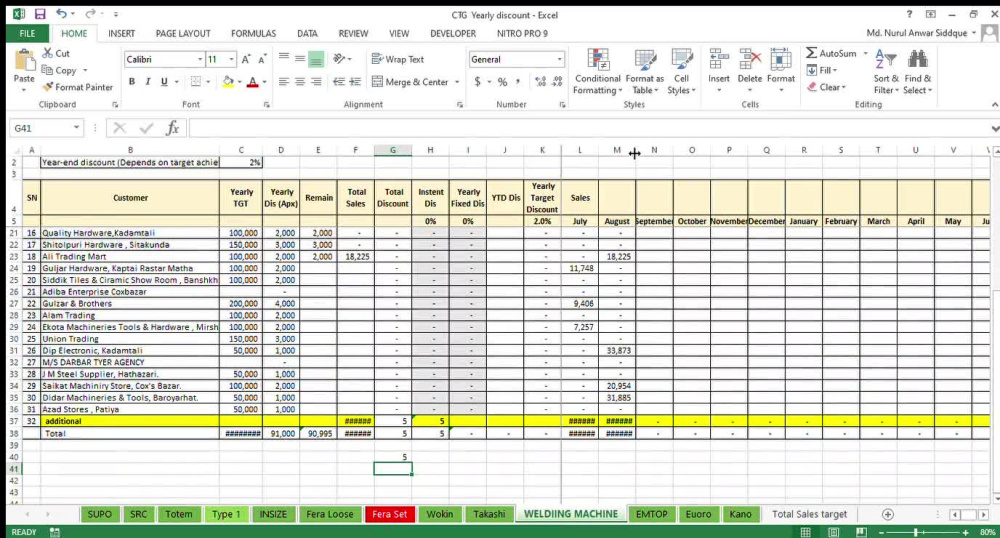Click the Paste clipboard icon

tap(24, 61)
